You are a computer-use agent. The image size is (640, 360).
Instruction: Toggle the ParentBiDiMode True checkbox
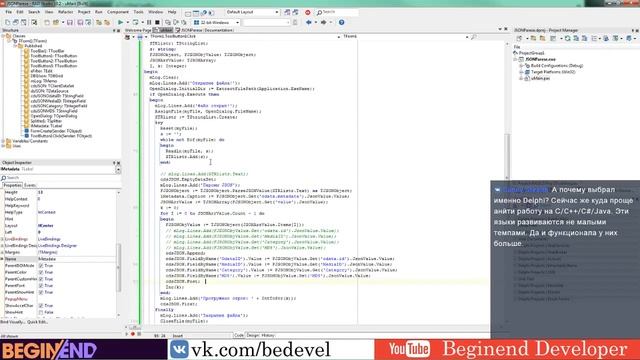[41, 266]
